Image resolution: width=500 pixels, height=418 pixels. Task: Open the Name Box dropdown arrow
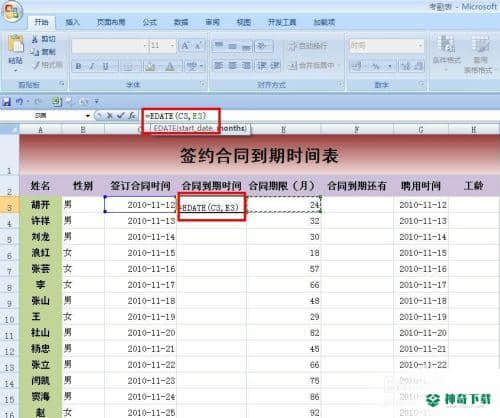click(x=88, y=116)
